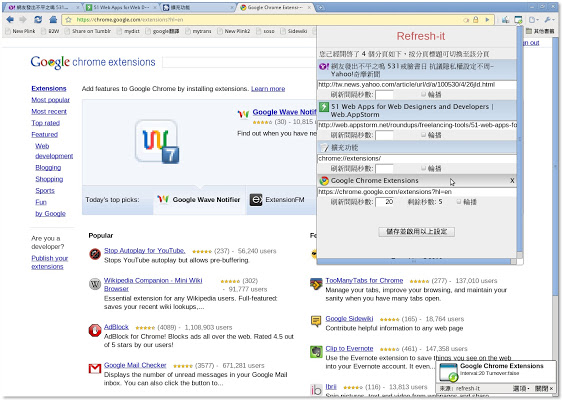Click the Clip to Evernote icon
562x400 pixels.
316,352
